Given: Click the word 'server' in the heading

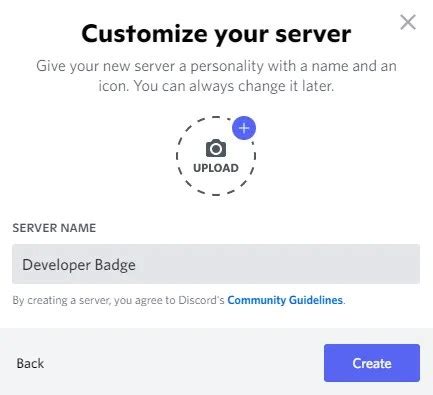Looking at the screenshot, I should point(313,34).
